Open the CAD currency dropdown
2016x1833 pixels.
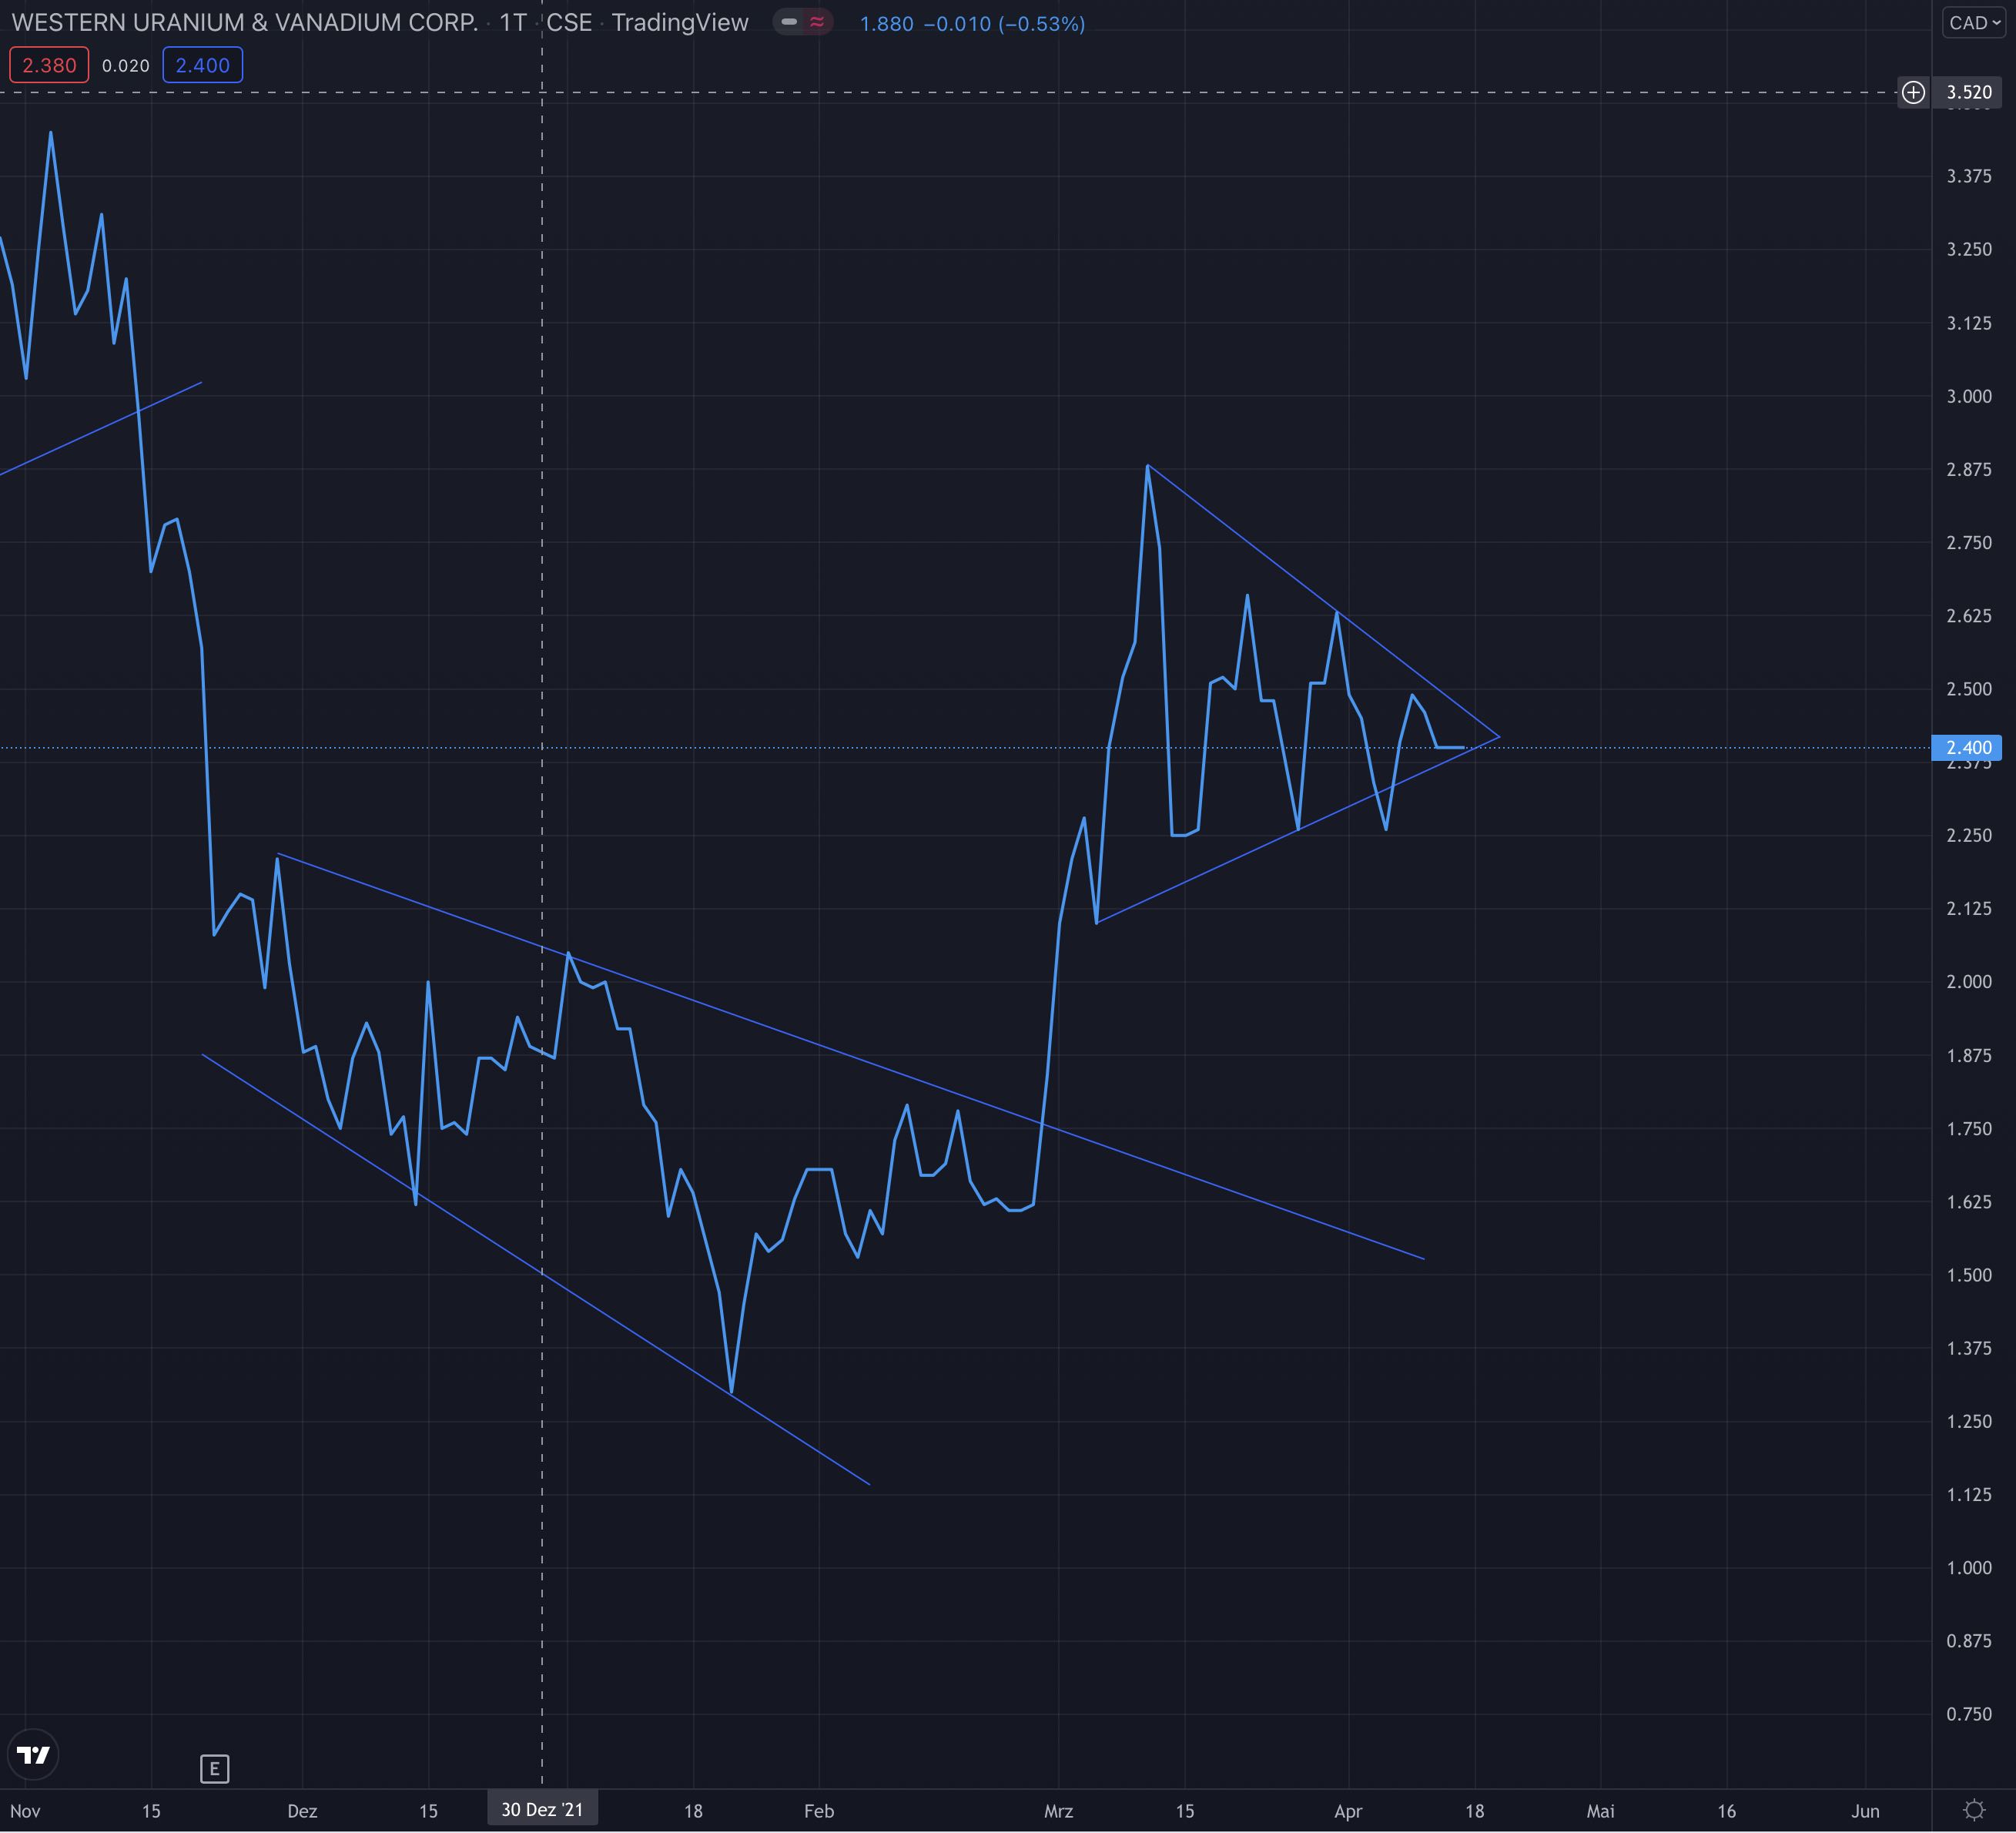point(1974,22)
